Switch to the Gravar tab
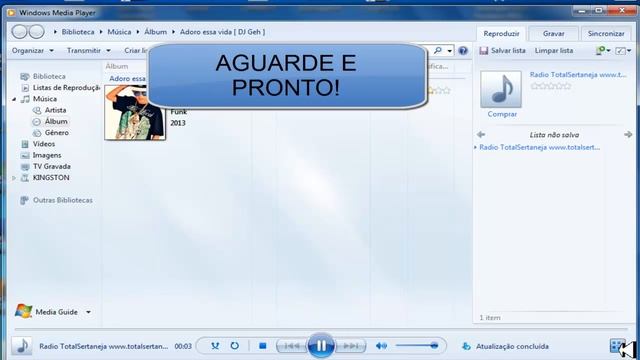Screen dimensions: 640x360 point(553,33)
